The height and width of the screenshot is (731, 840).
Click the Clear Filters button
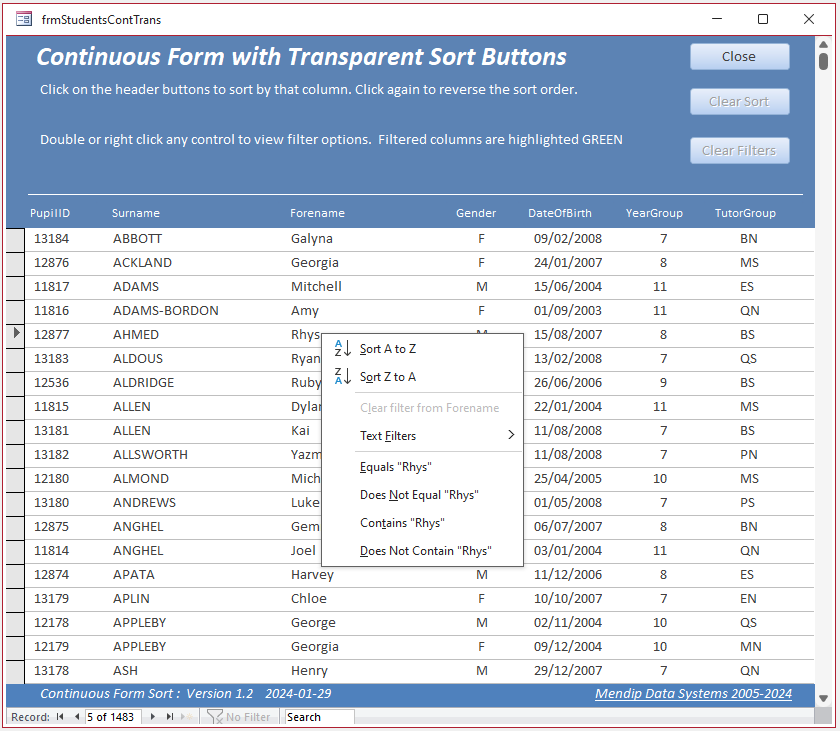click(739, 150)
